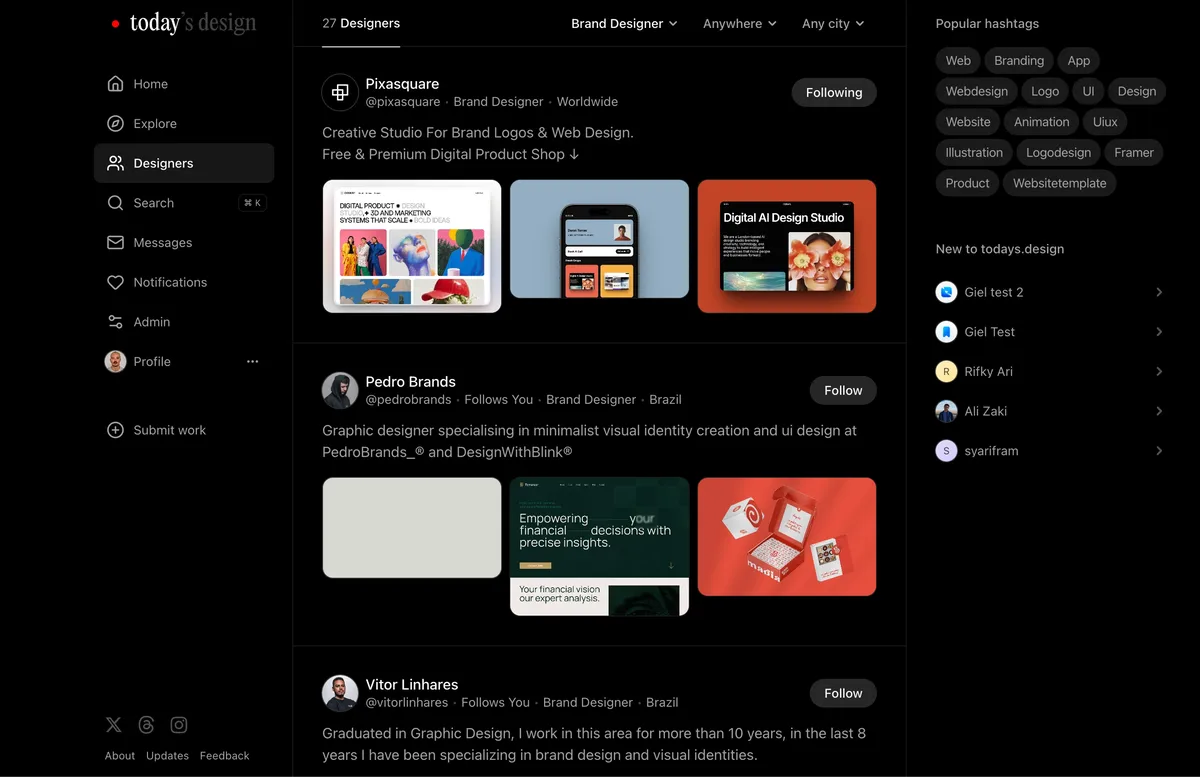Image resolution: width=1200 pixels, height=777 pixels.
Task: Open the Brand Designer filter dropdown
Action: click(x=624, y=23)
